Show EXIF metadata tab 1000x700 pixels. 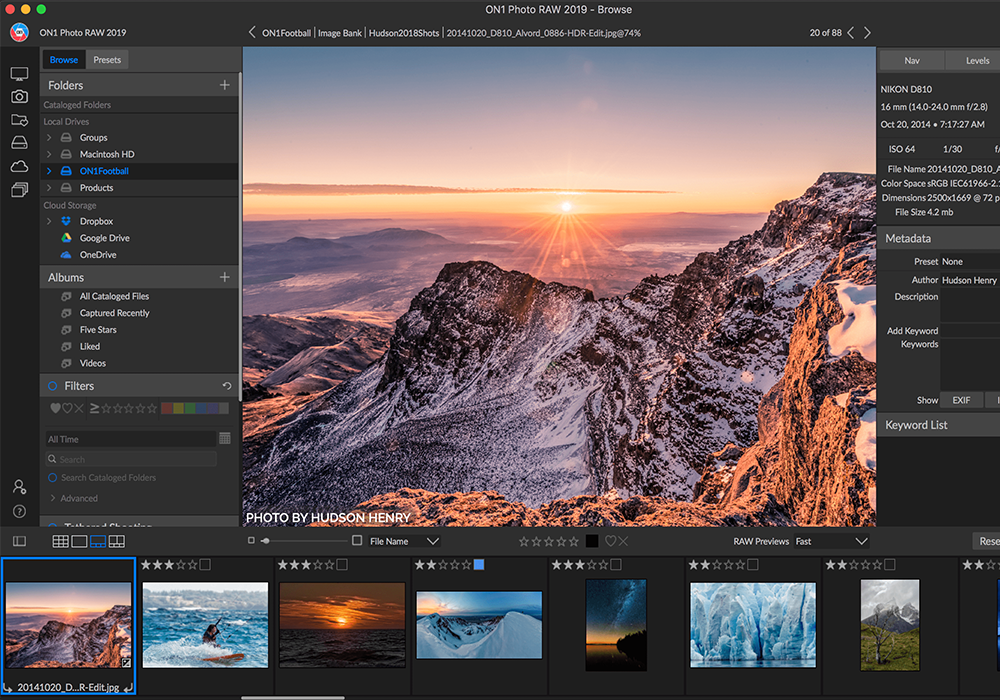(961, 400)
